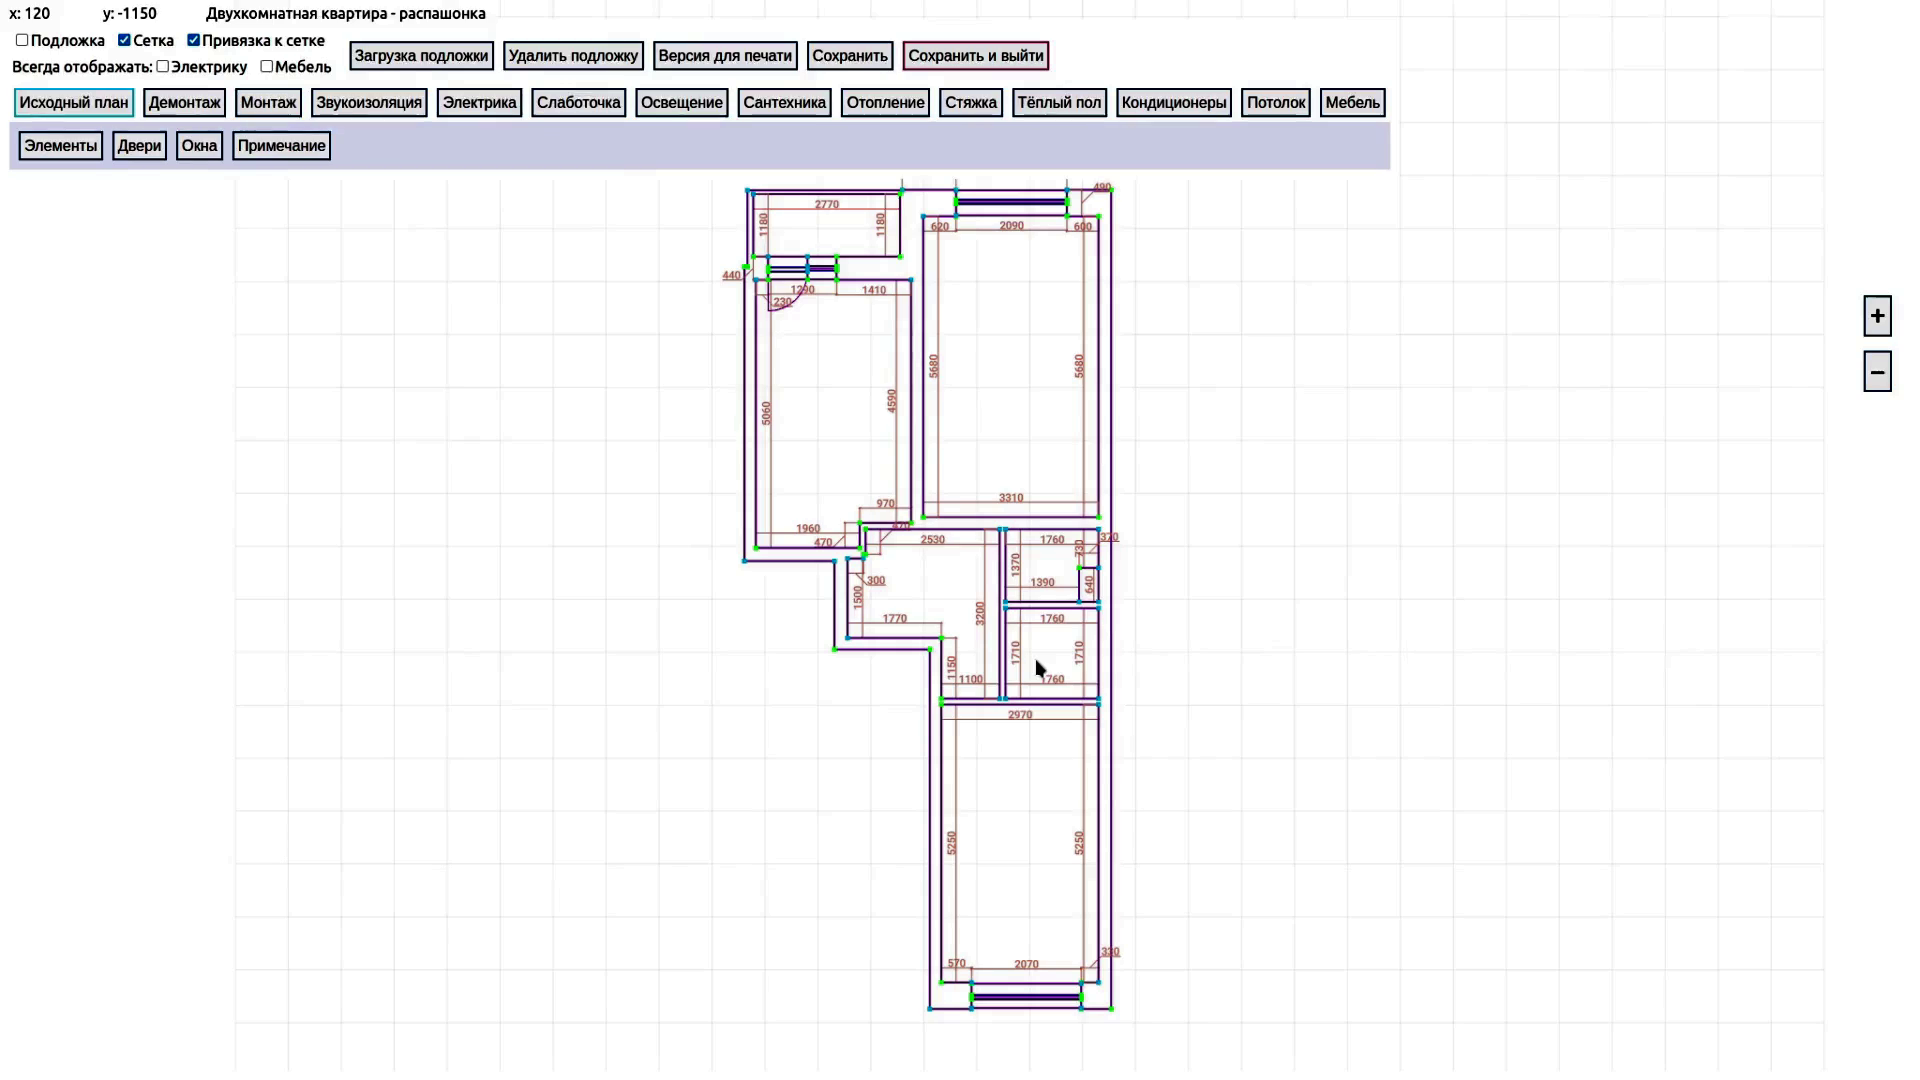Disable Привязка к сетке checkbox

194,41
